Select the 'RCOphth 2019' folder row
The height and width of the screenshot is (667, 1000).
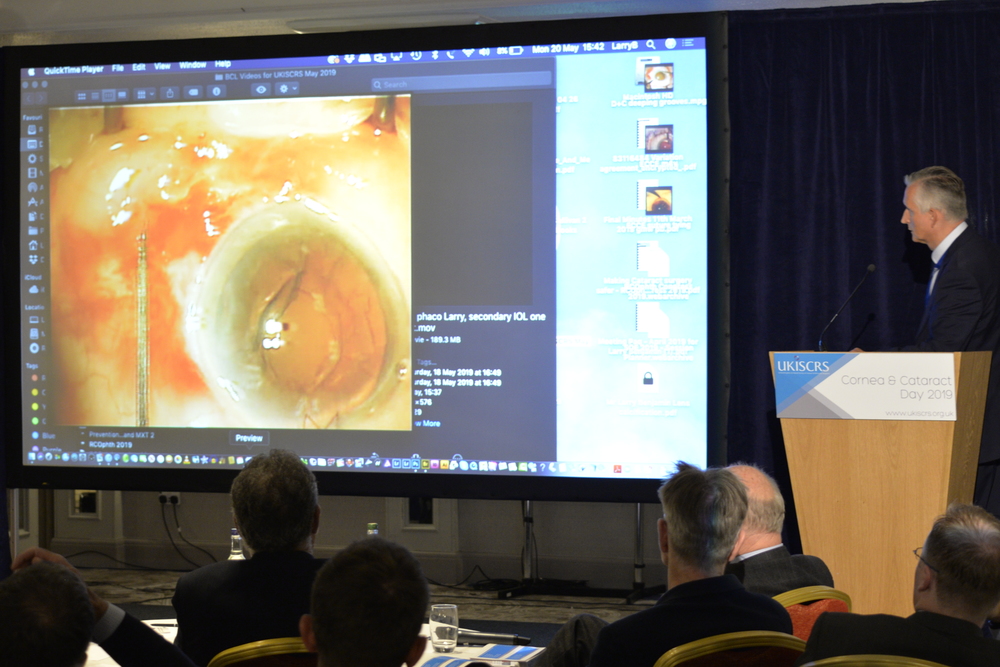(110, 444)
